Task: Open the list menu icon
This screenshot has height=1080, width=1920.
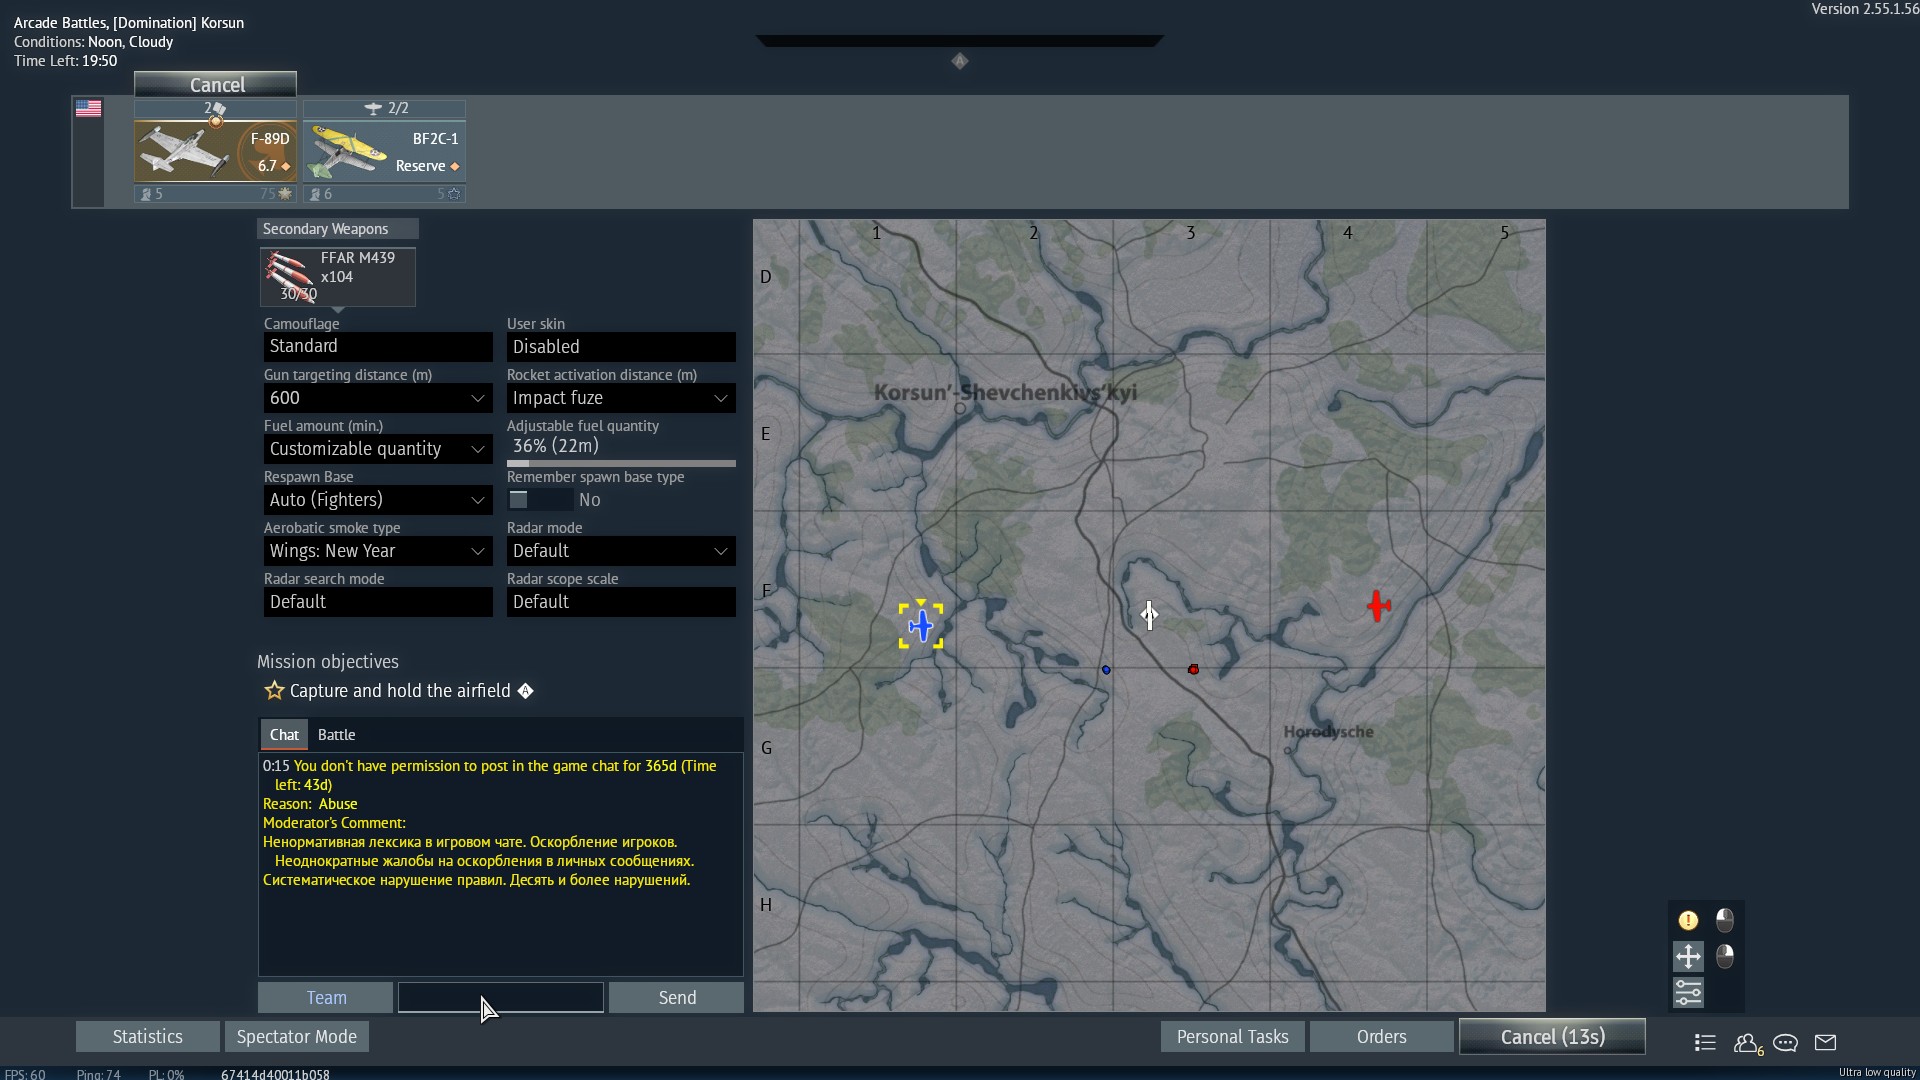Action: [x=1705, y=1043]
